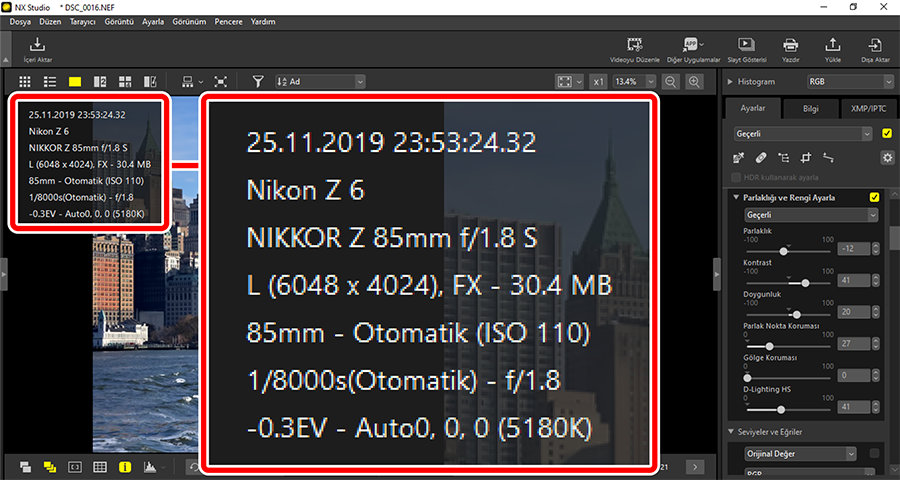900x480 pixels.
Task: Select the white balance gray point eyedropper
Action: tap(739, 157)
